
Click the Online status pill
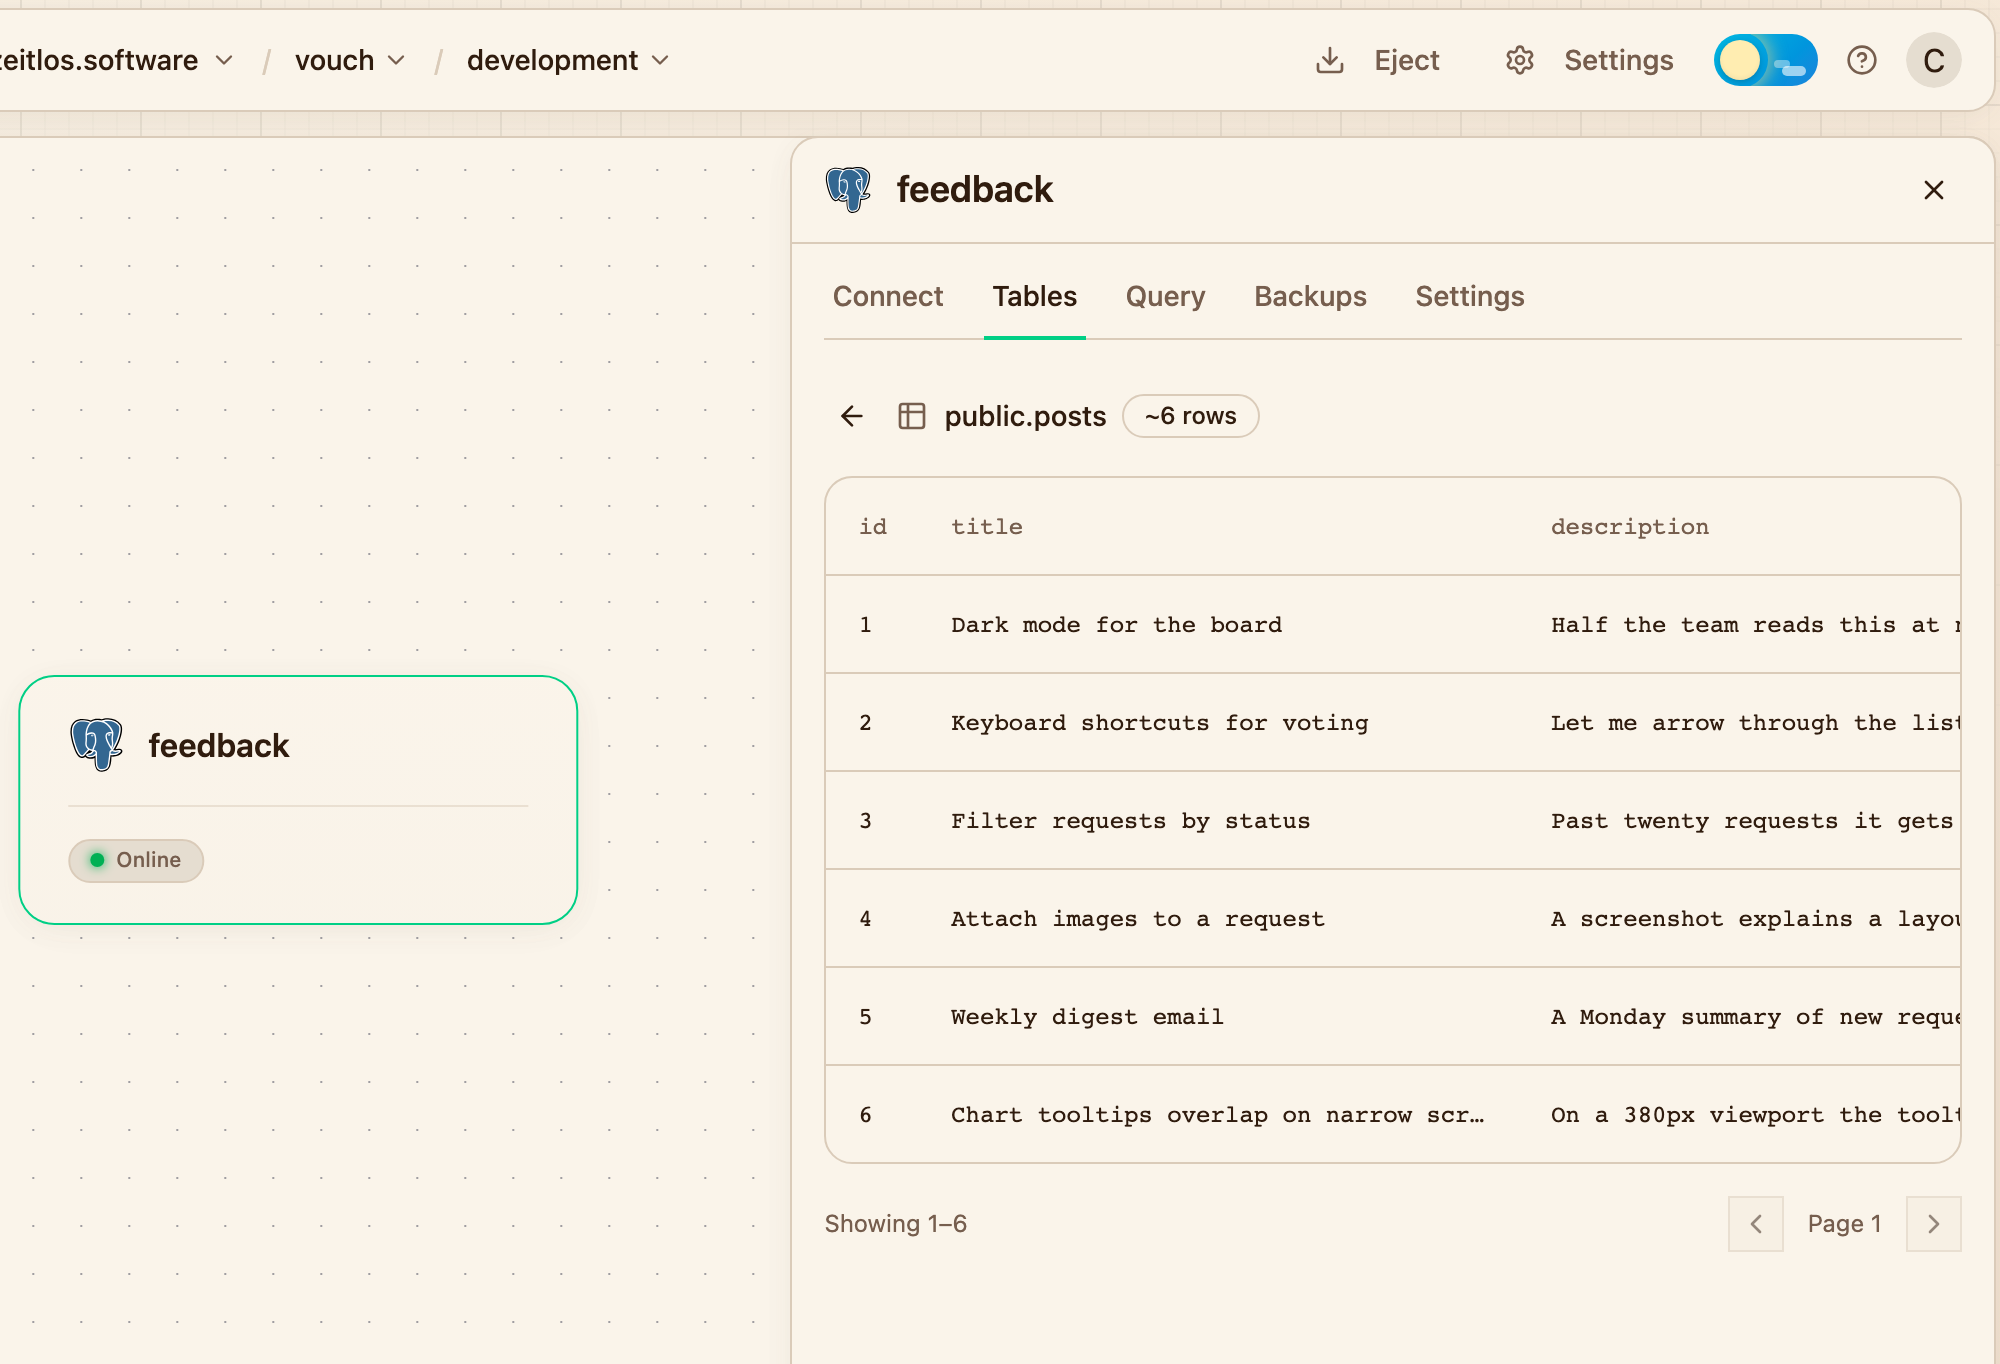point(136,860)
